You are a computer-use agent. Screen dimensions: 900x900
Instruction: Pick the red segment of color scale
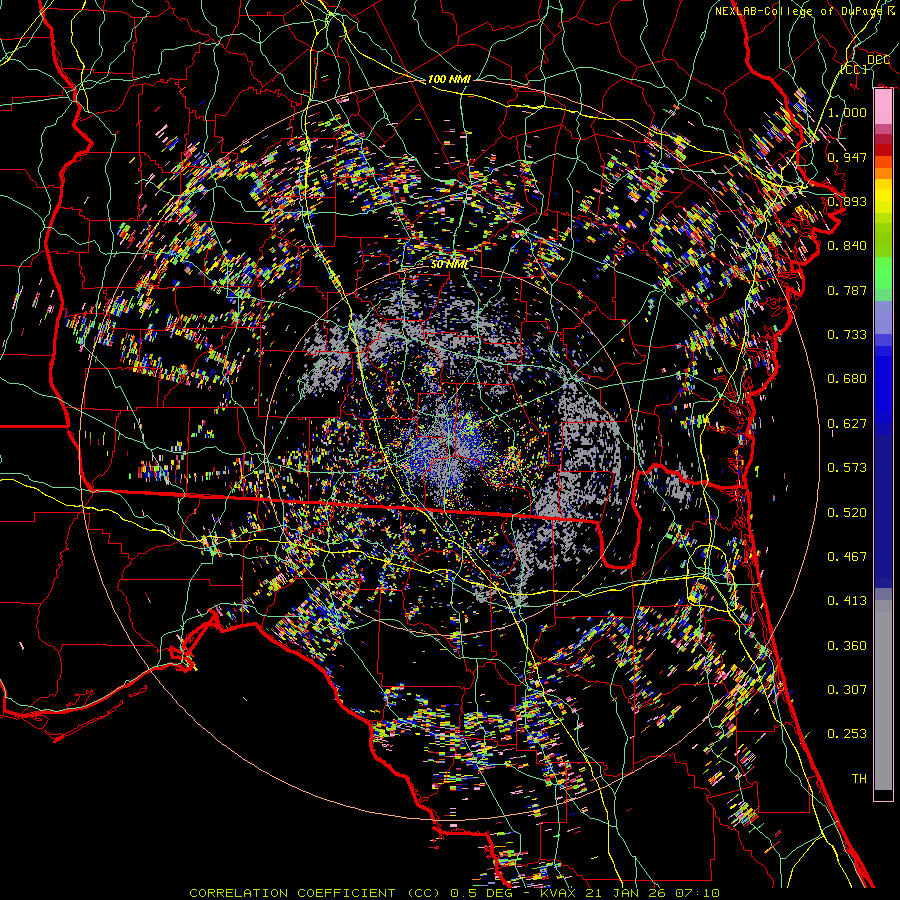point(883,150)
